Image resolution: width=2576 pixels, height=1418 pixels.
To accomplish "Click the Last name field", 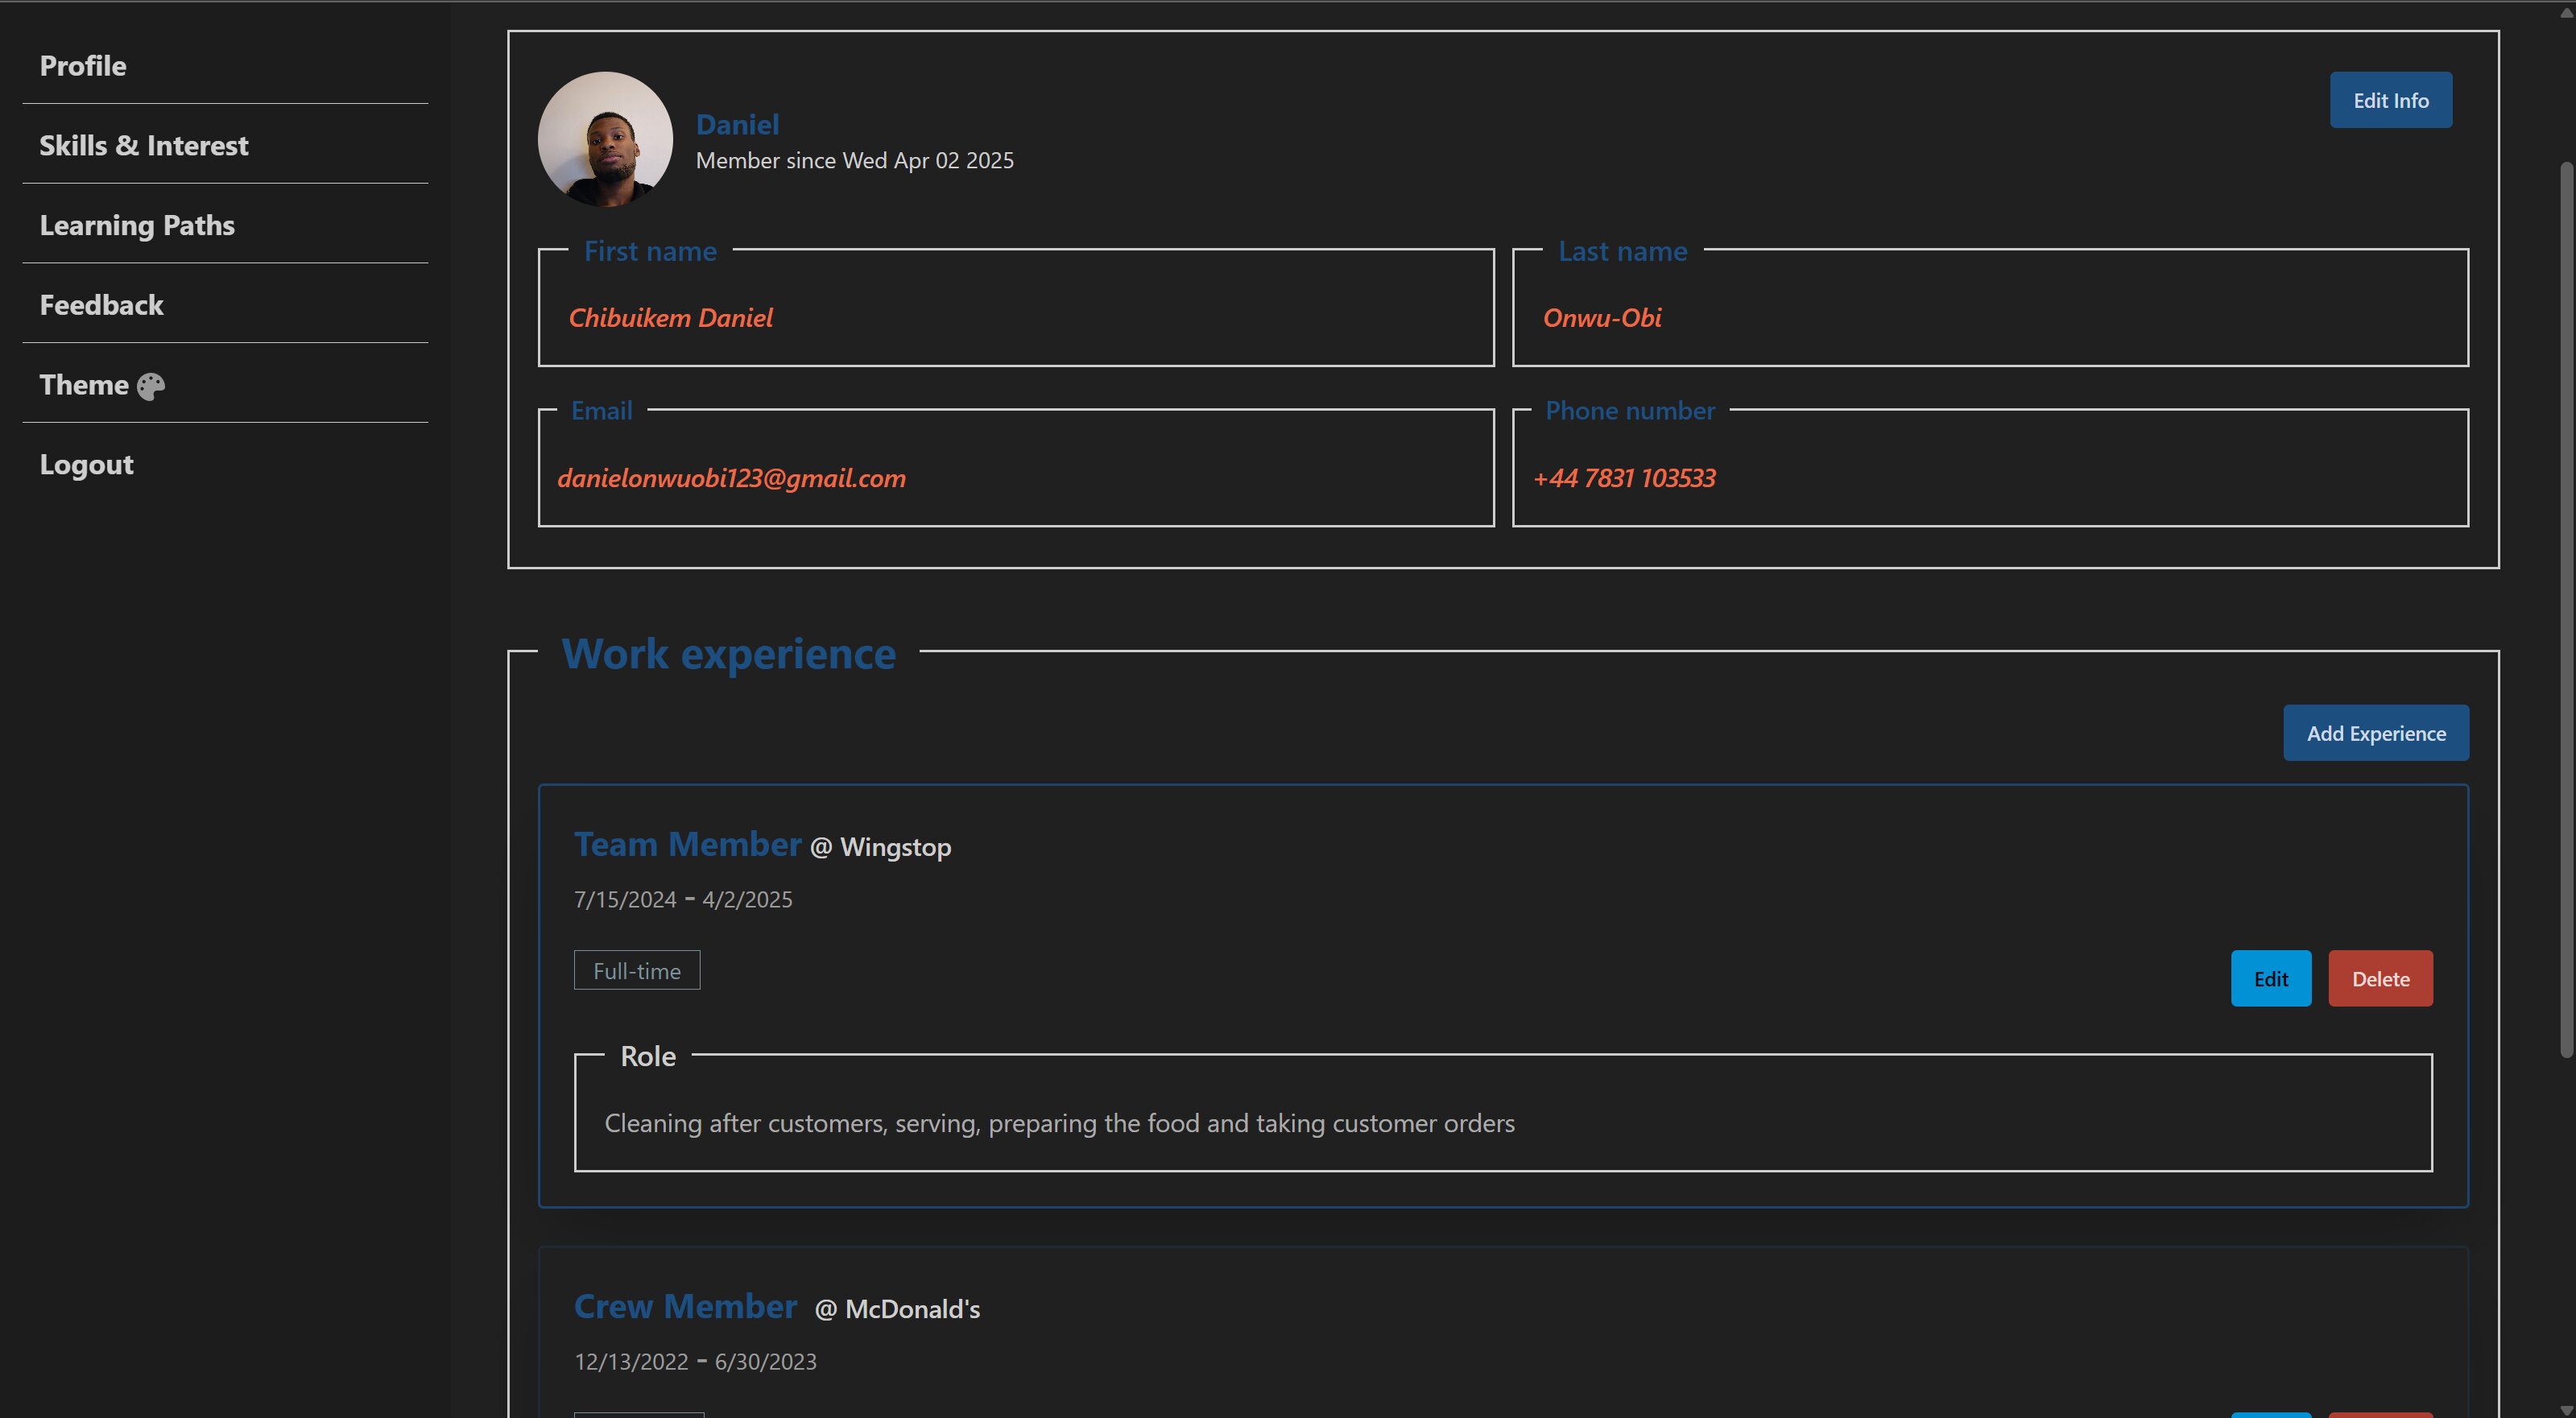I will 1989,318.
